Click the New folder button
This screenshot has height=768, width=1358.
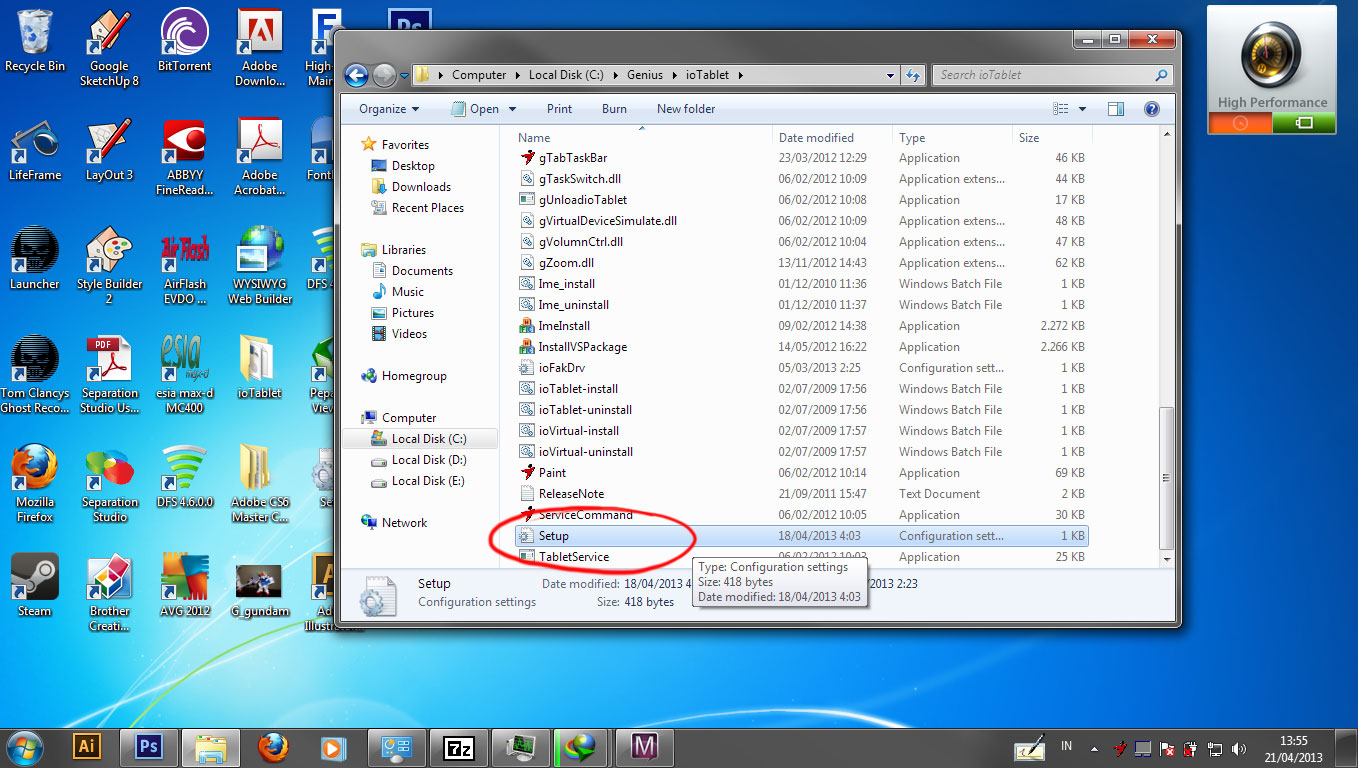tap(685, 108)
